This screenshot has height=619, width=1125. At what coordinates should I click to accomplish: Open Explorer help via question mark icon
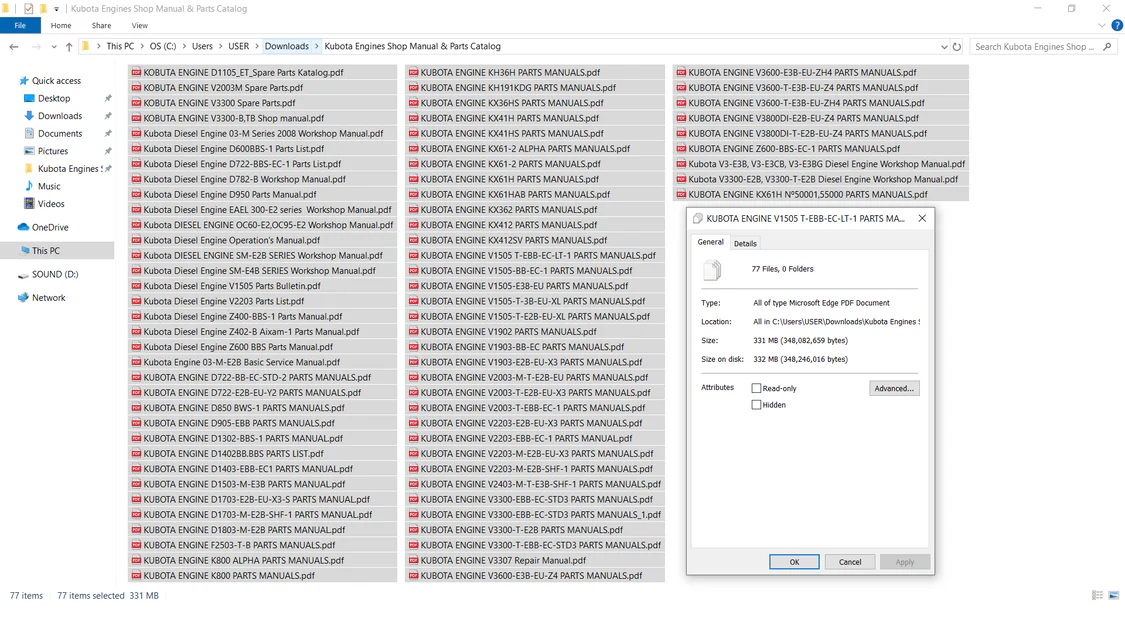click(x=1117, y=25)
